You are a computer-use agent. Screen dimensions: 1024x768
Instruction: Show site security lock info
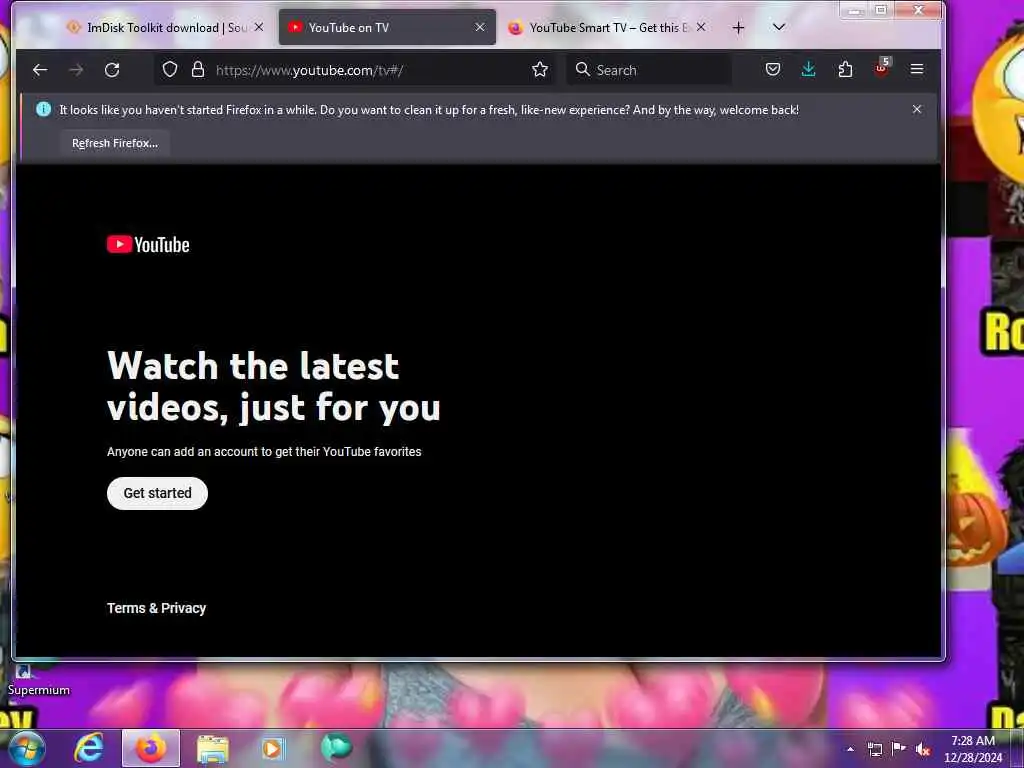(x=198, y=70)
